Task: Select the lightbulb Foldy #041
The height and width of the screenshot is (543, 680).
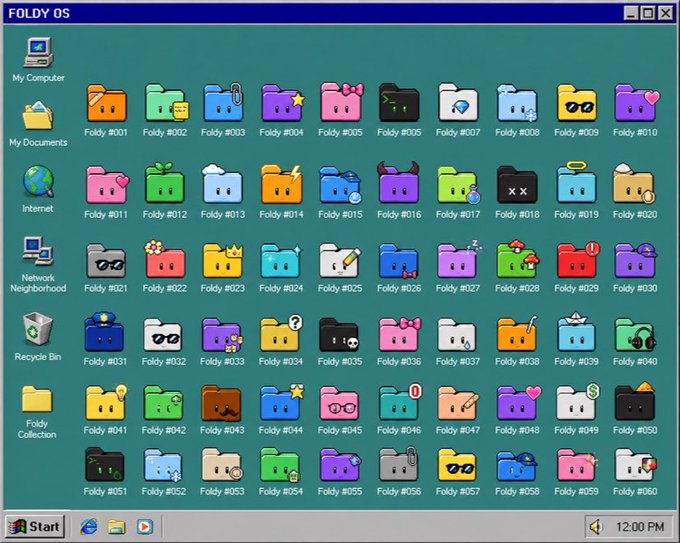Action: pyautogui.click(x=106, y=402)
